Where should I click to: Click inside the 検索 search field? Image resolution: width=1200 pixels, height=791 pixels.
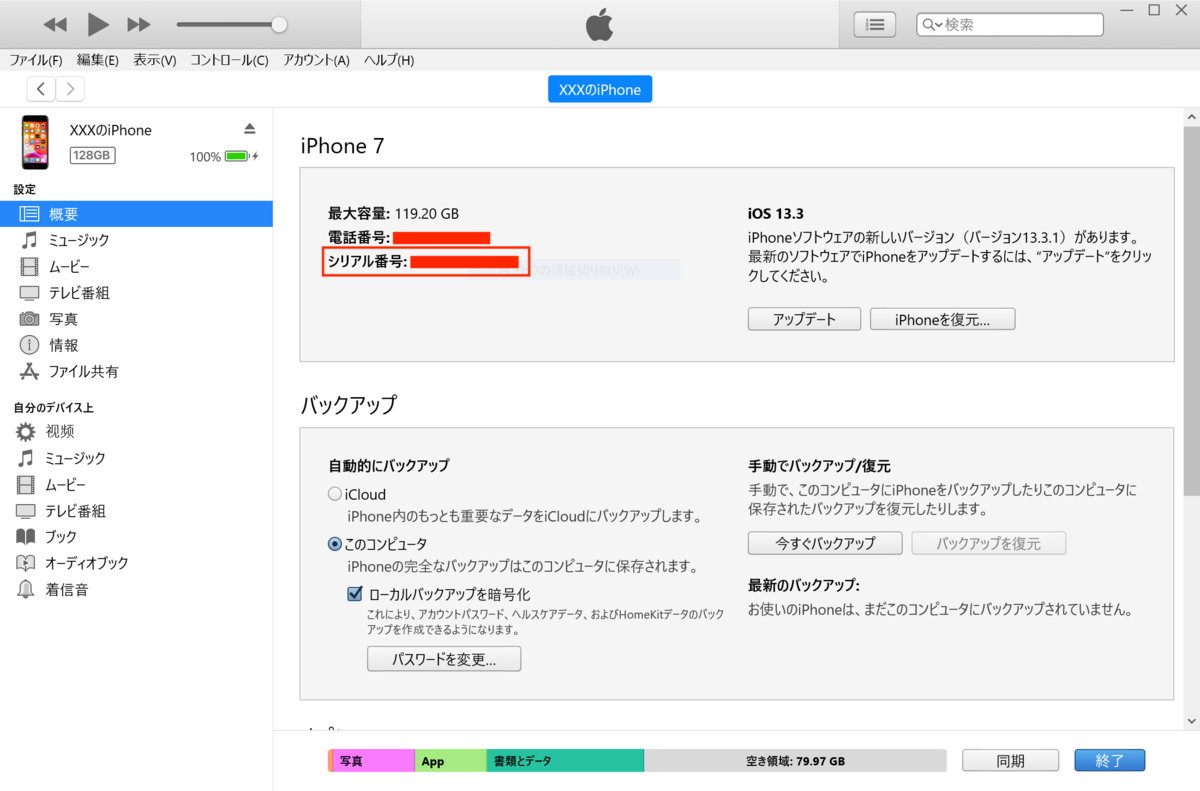(1010, 24)
